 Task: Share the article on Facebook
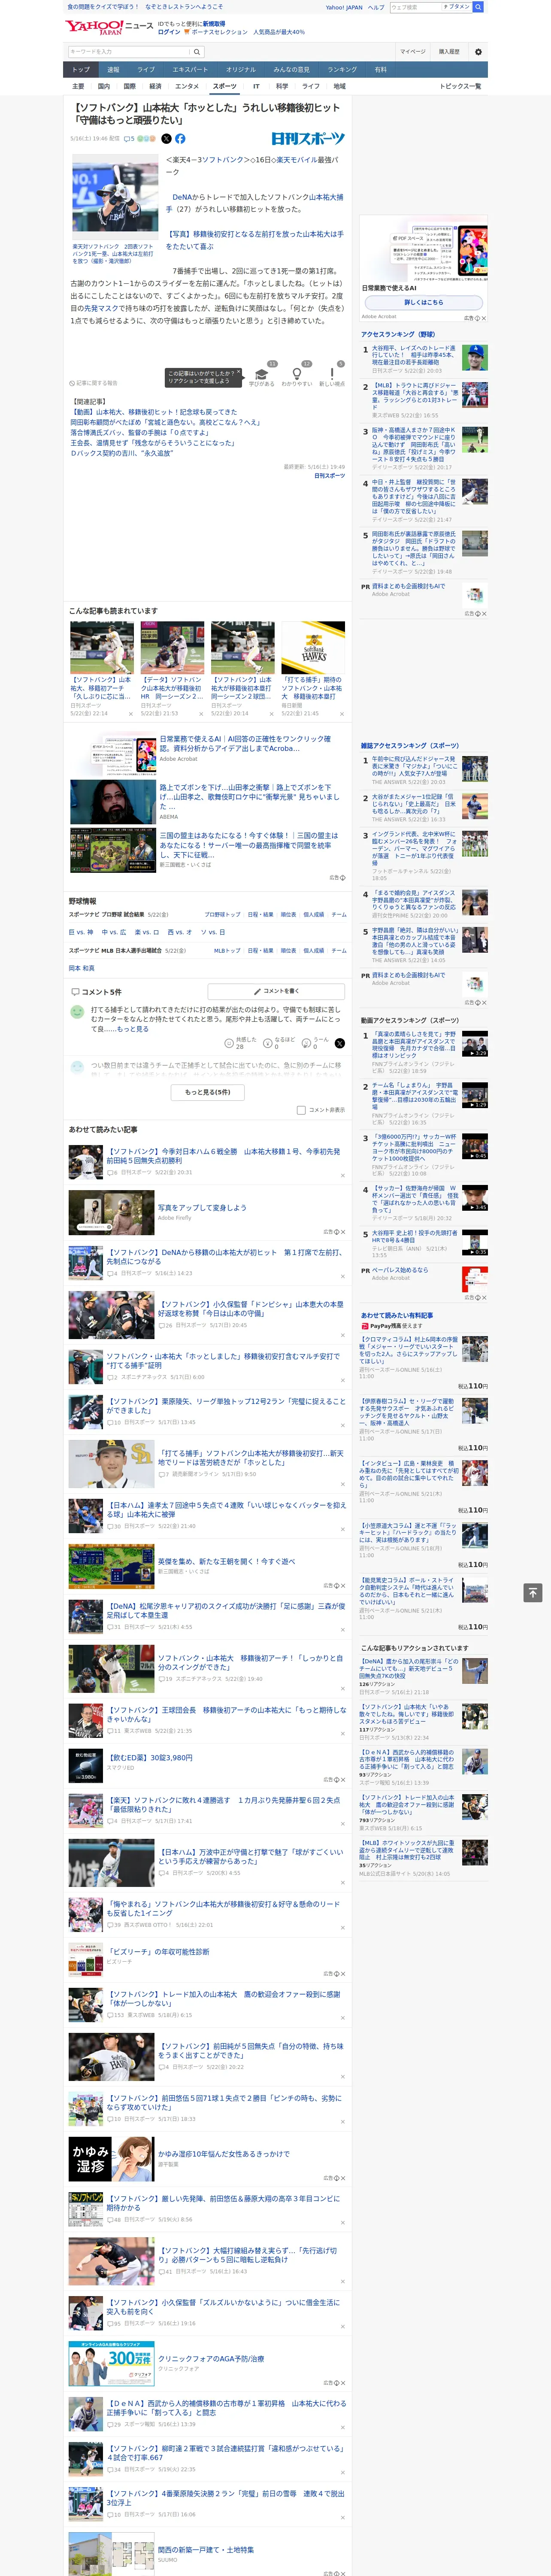(x=180, y=139)
